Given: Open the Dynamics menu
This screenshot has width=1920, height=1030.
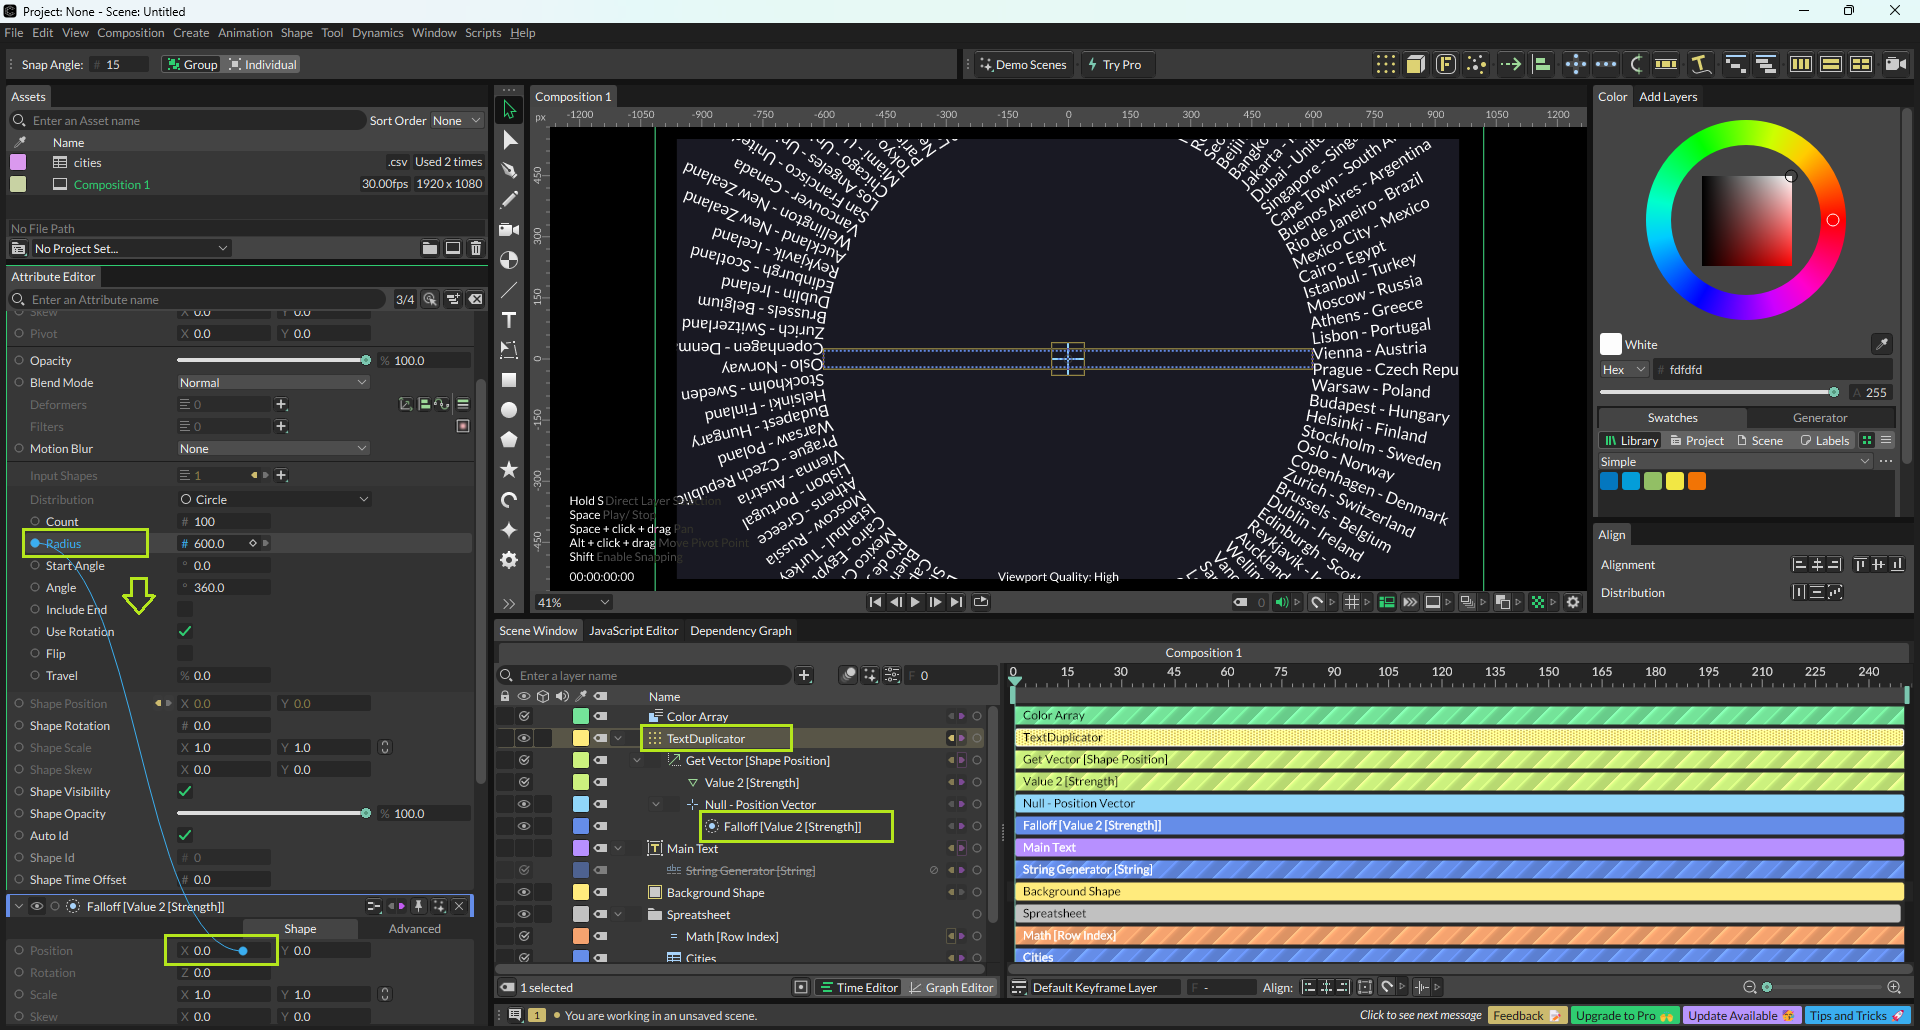Looking at the screenshot, I should click(377, 33).
